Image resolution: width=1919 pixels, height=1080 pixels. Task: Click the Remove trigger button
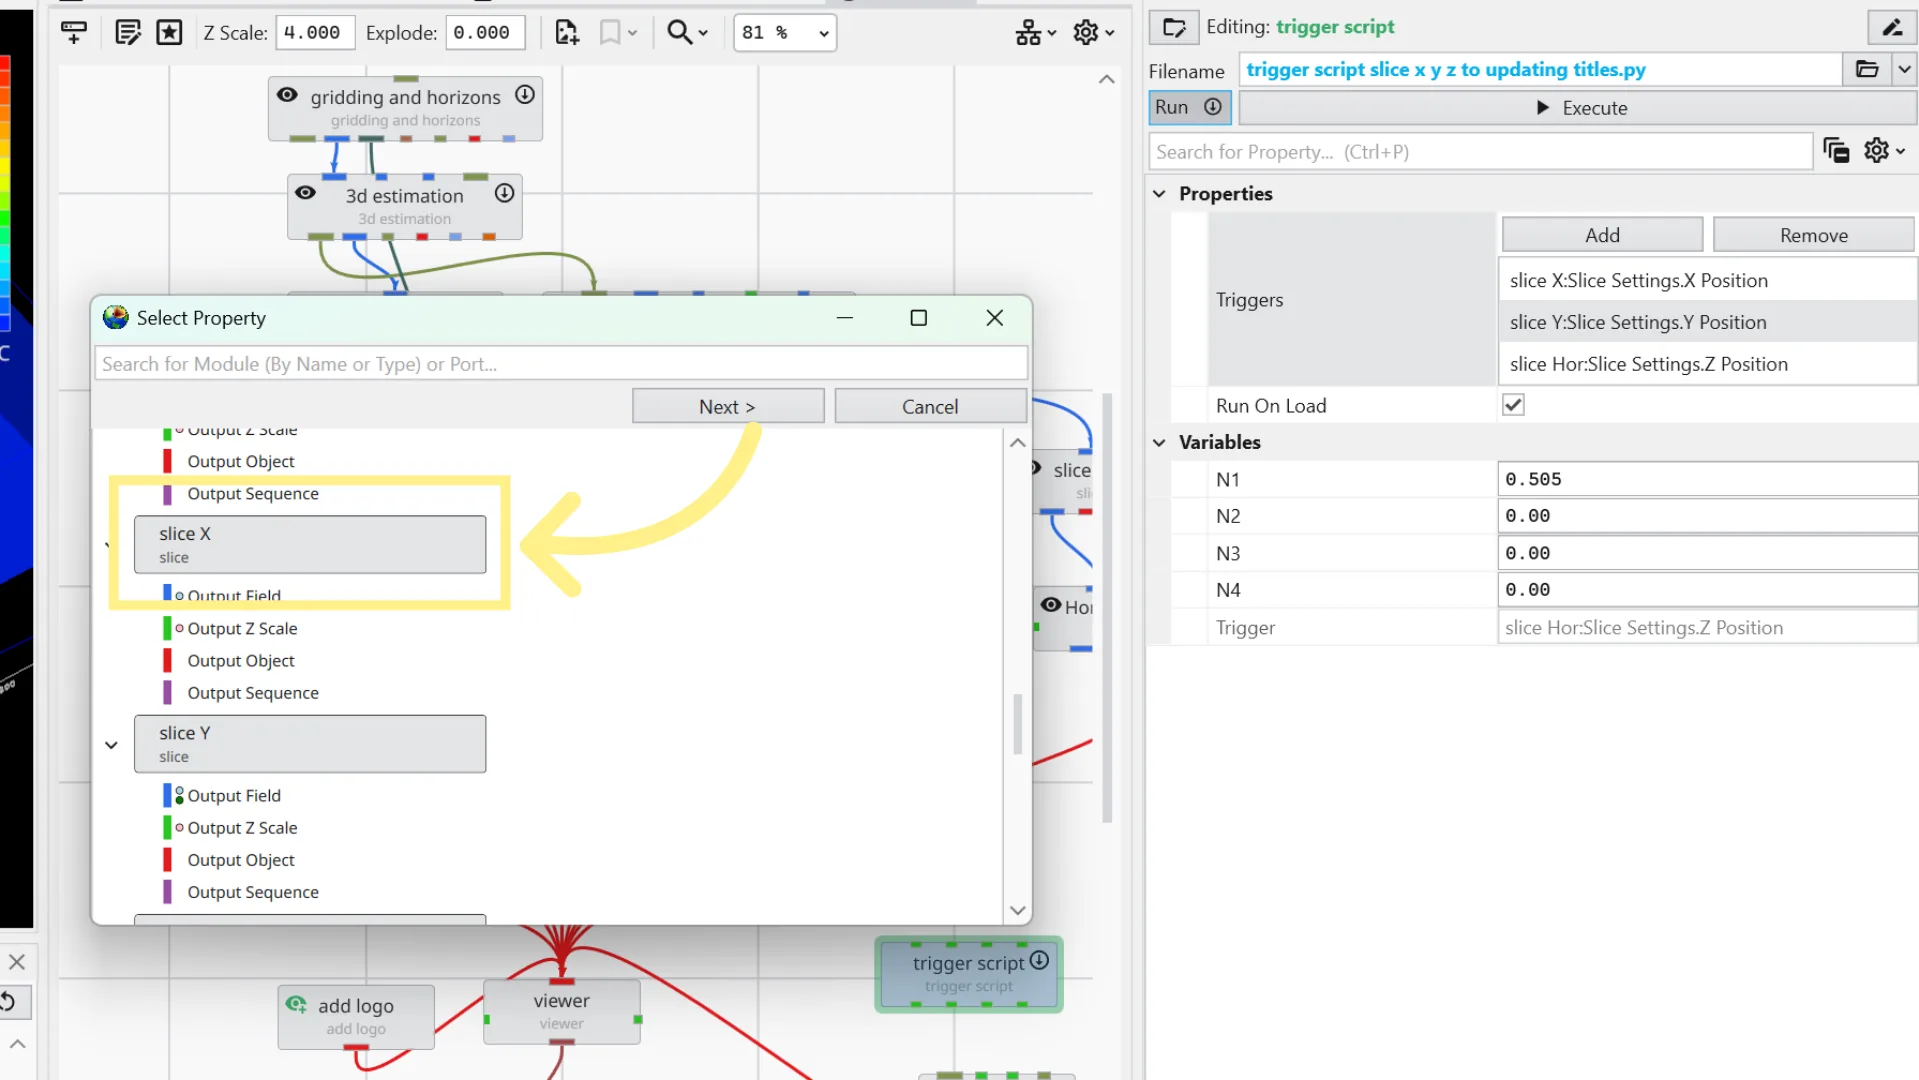[1813, 235]
